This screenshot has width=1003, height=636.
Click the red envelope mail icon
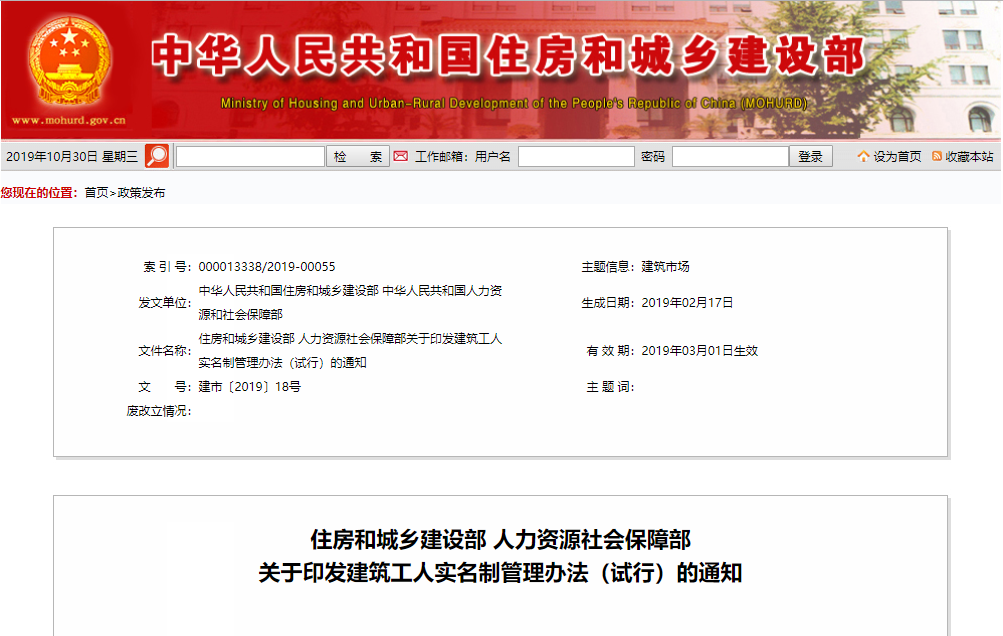coord(400,156)
